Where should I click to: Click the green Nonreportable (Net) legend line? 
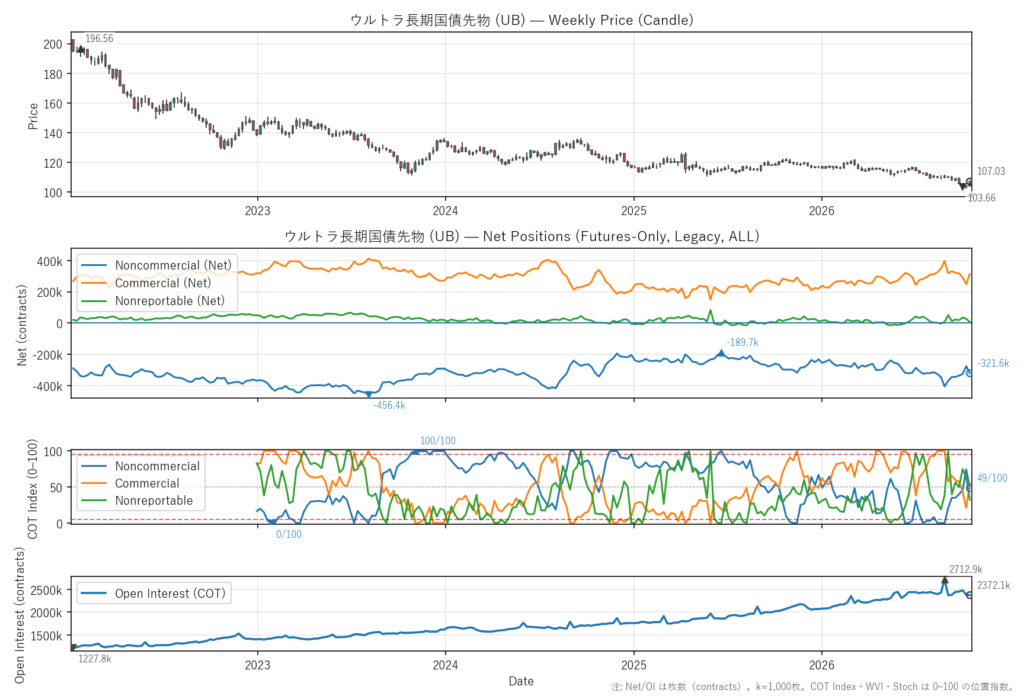click(93, 301)
